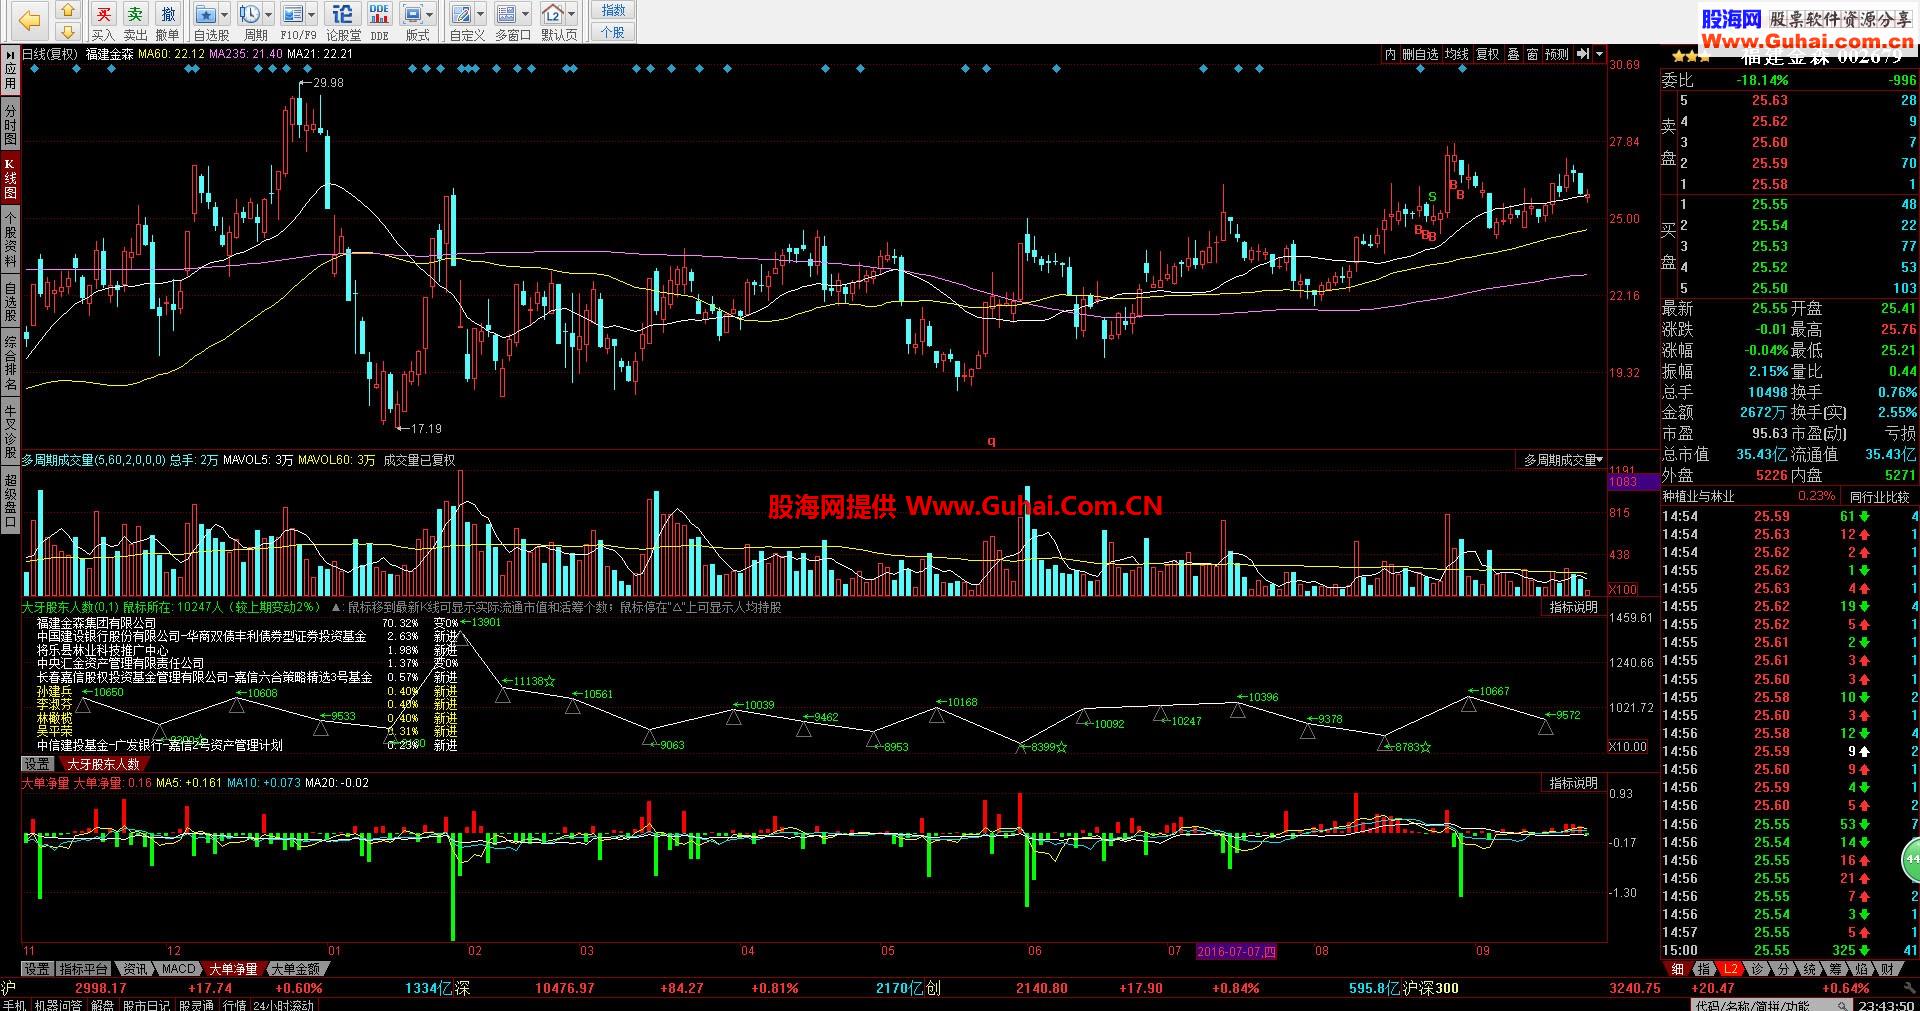Screen dimensions: 1920x1011
Task: Open the F10/F9 company info icon
Action: pyautogui.click(x=293, y=14)
